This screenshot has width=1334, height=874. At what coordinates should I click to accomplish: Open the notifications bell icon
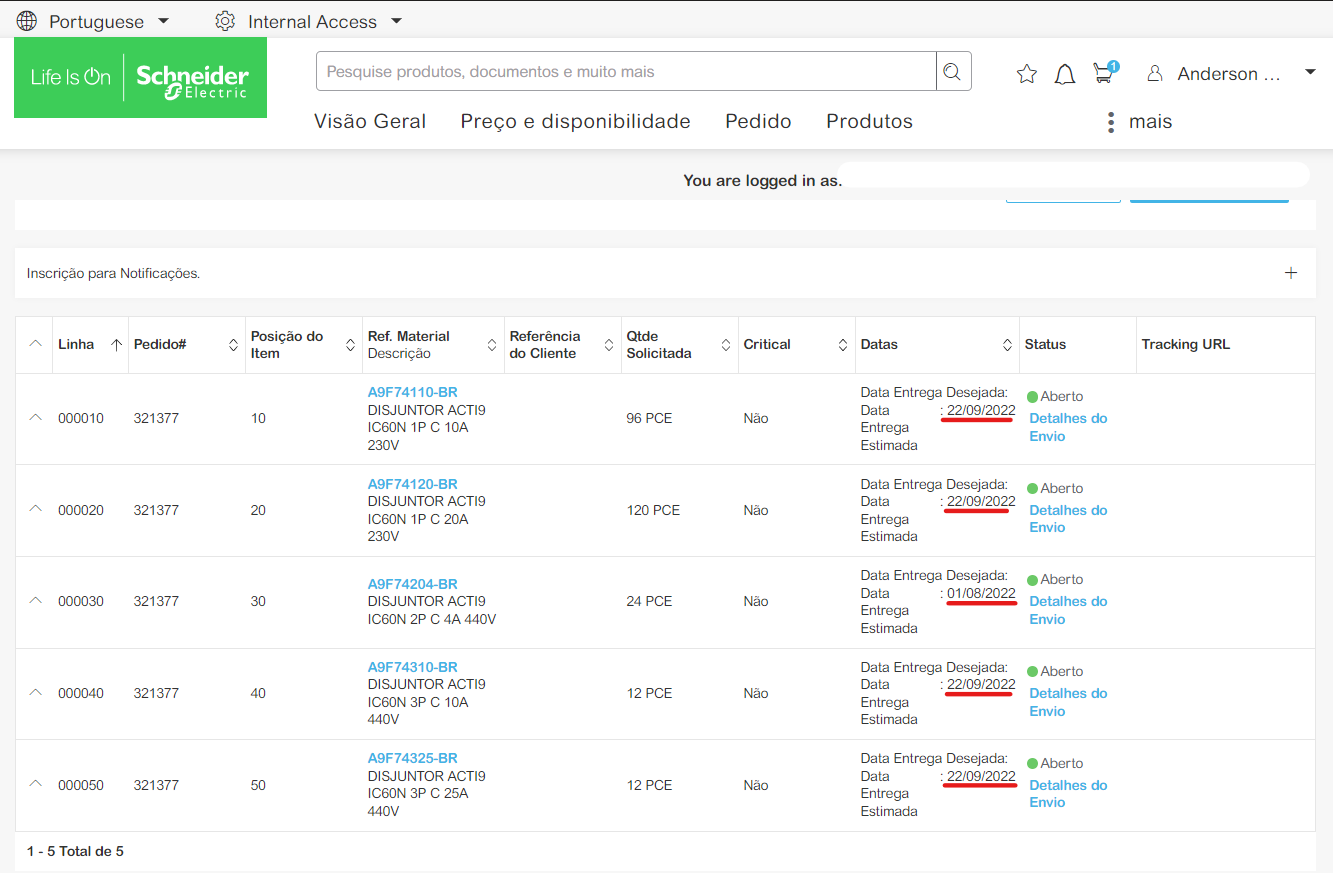tap(1065, 74)
